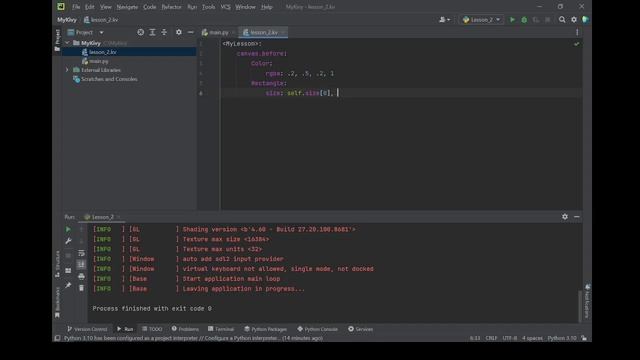Hide the Project tool window
The width and height of the screenshot is (640, 360).
click(x=191, y=32)
